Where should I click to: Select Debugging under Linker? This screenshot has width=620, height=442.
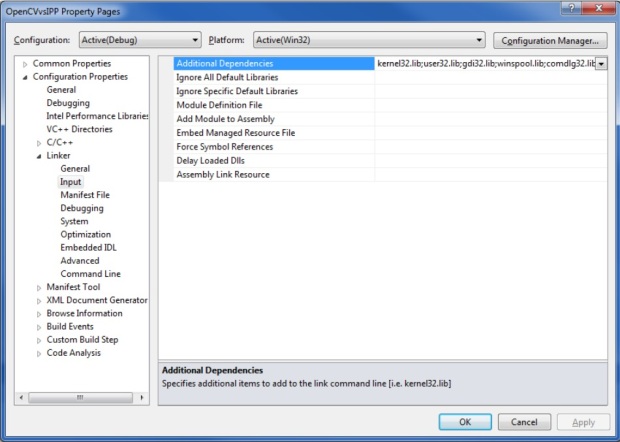click(x=82, y=208)
